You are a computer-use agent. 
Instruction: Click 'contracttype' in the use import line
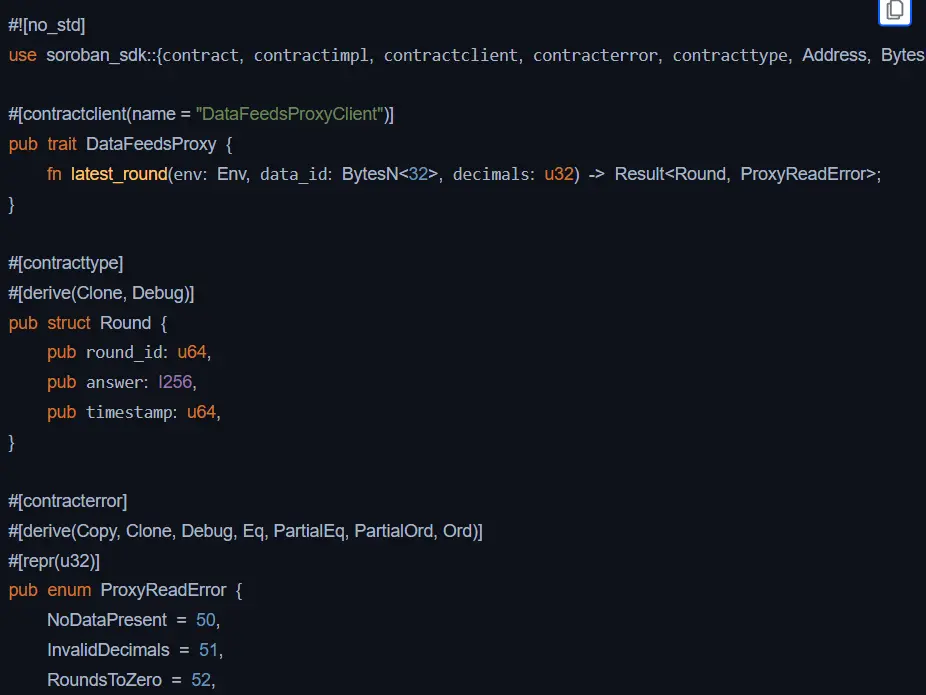click(x=730, y=55)
